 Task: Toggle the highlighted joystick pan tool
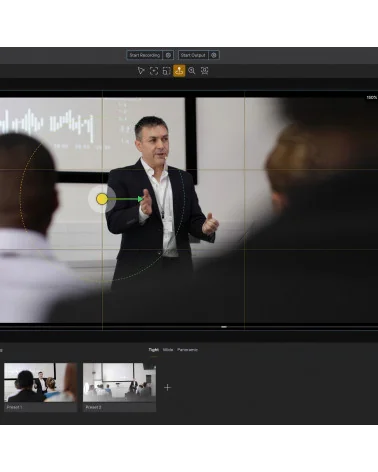click(179, 71)
